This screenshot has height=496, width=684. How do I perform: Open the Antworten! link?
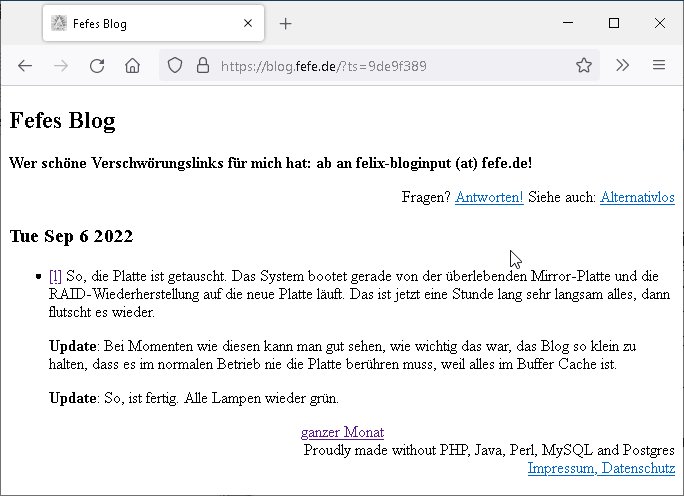(489, 197)
